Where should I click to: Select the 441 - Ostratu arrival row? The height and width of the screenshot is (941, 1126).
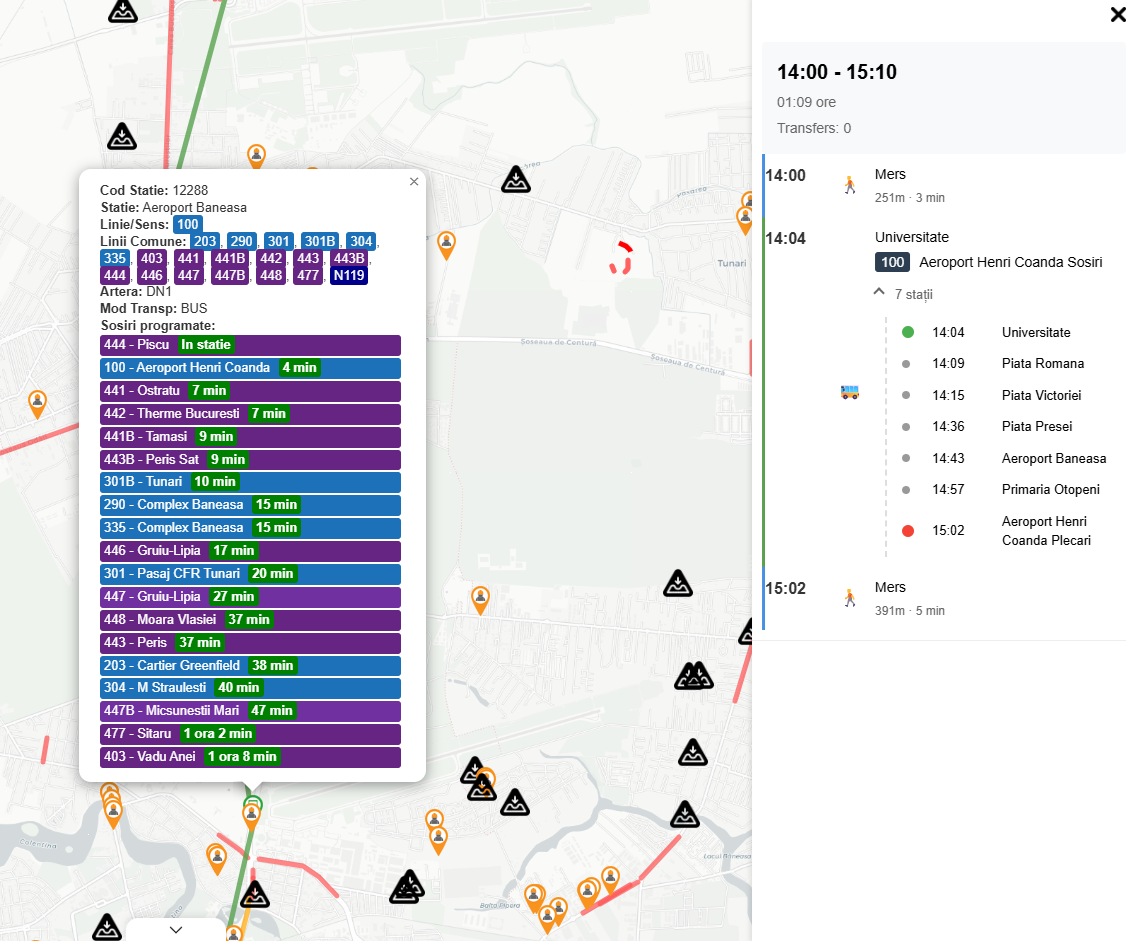point(250,391)
